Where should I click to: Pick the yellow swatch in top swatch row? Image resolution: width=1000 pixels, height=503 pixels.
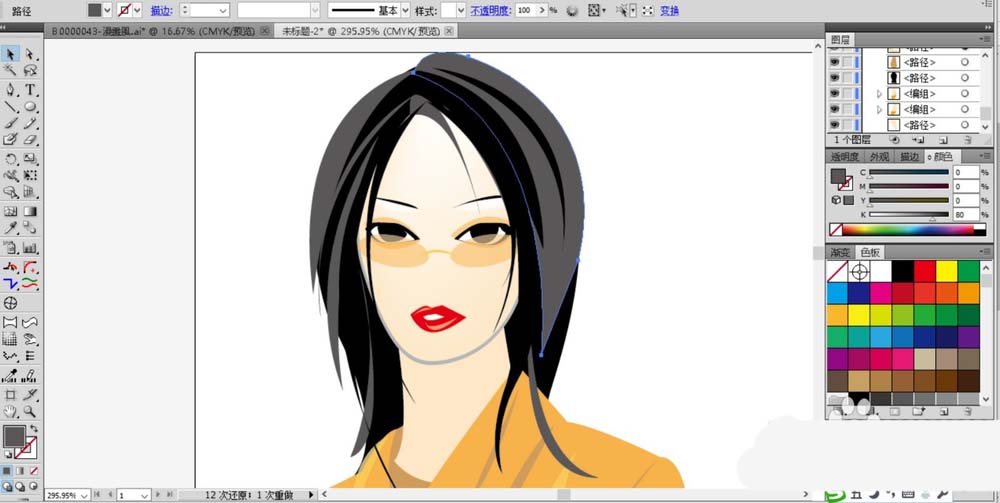coord(946,271)
